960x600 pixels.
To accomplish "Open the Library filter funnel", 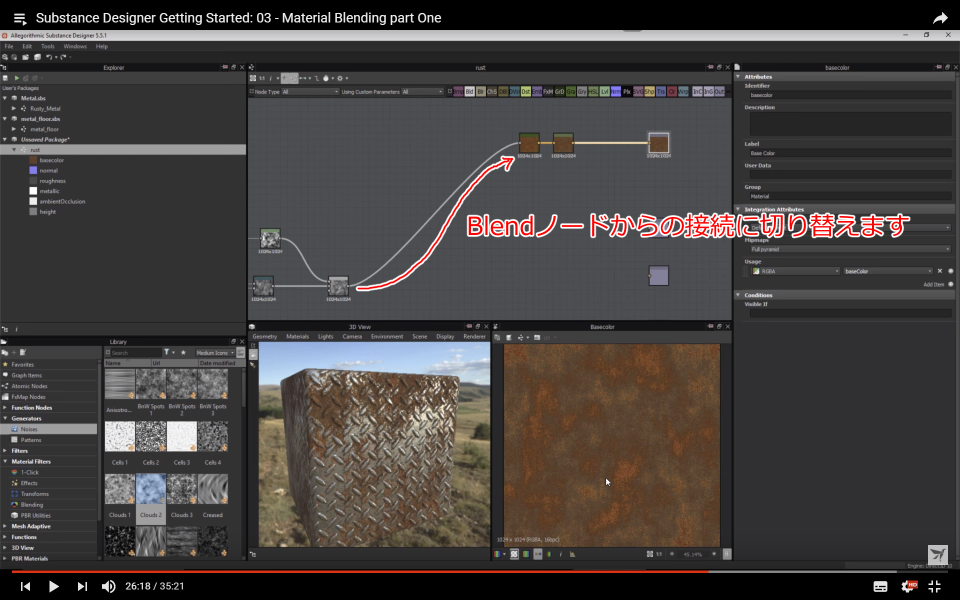I will pos(167,353).
